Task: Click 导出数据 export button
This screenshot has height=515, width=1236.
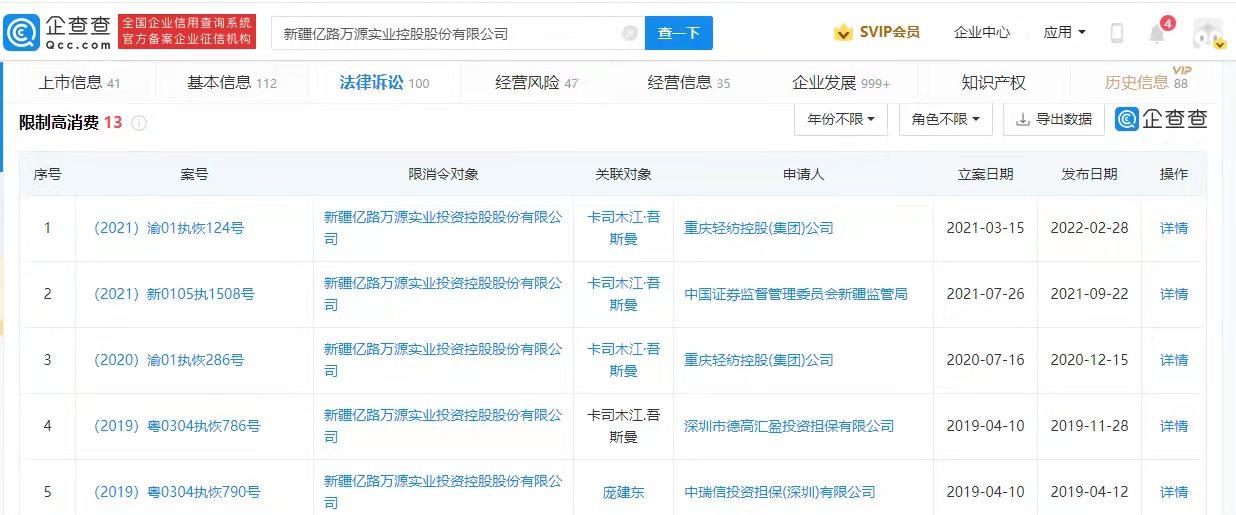Action: (1053, 119)
